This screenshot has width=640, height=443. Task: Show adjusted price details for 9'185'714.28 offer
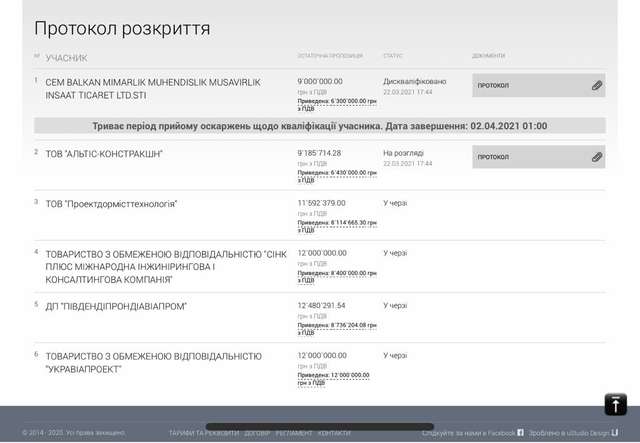(x=336, y=176)
